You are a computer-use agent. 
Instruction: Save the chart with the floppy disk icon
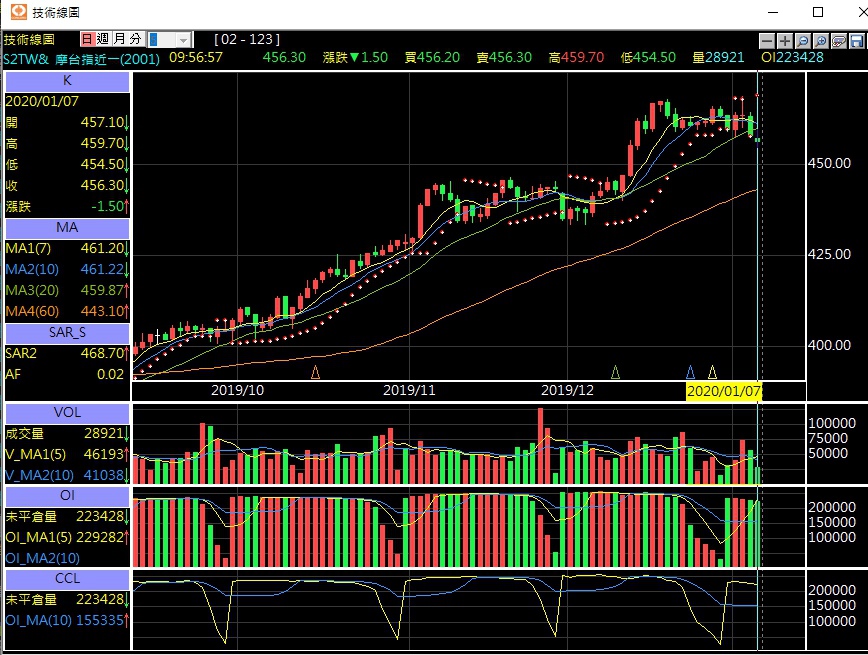856,41
